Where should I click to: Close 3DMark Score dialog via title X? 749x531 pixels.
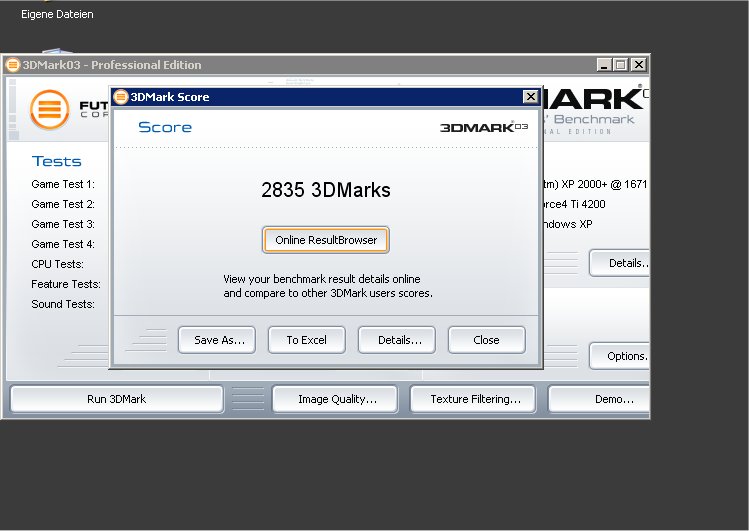coord(530,97)
